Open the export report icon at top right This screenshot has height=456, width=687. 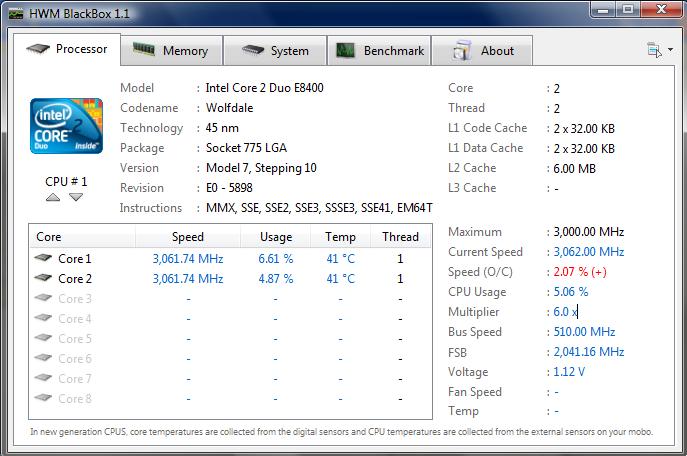(x=655, y=50)
